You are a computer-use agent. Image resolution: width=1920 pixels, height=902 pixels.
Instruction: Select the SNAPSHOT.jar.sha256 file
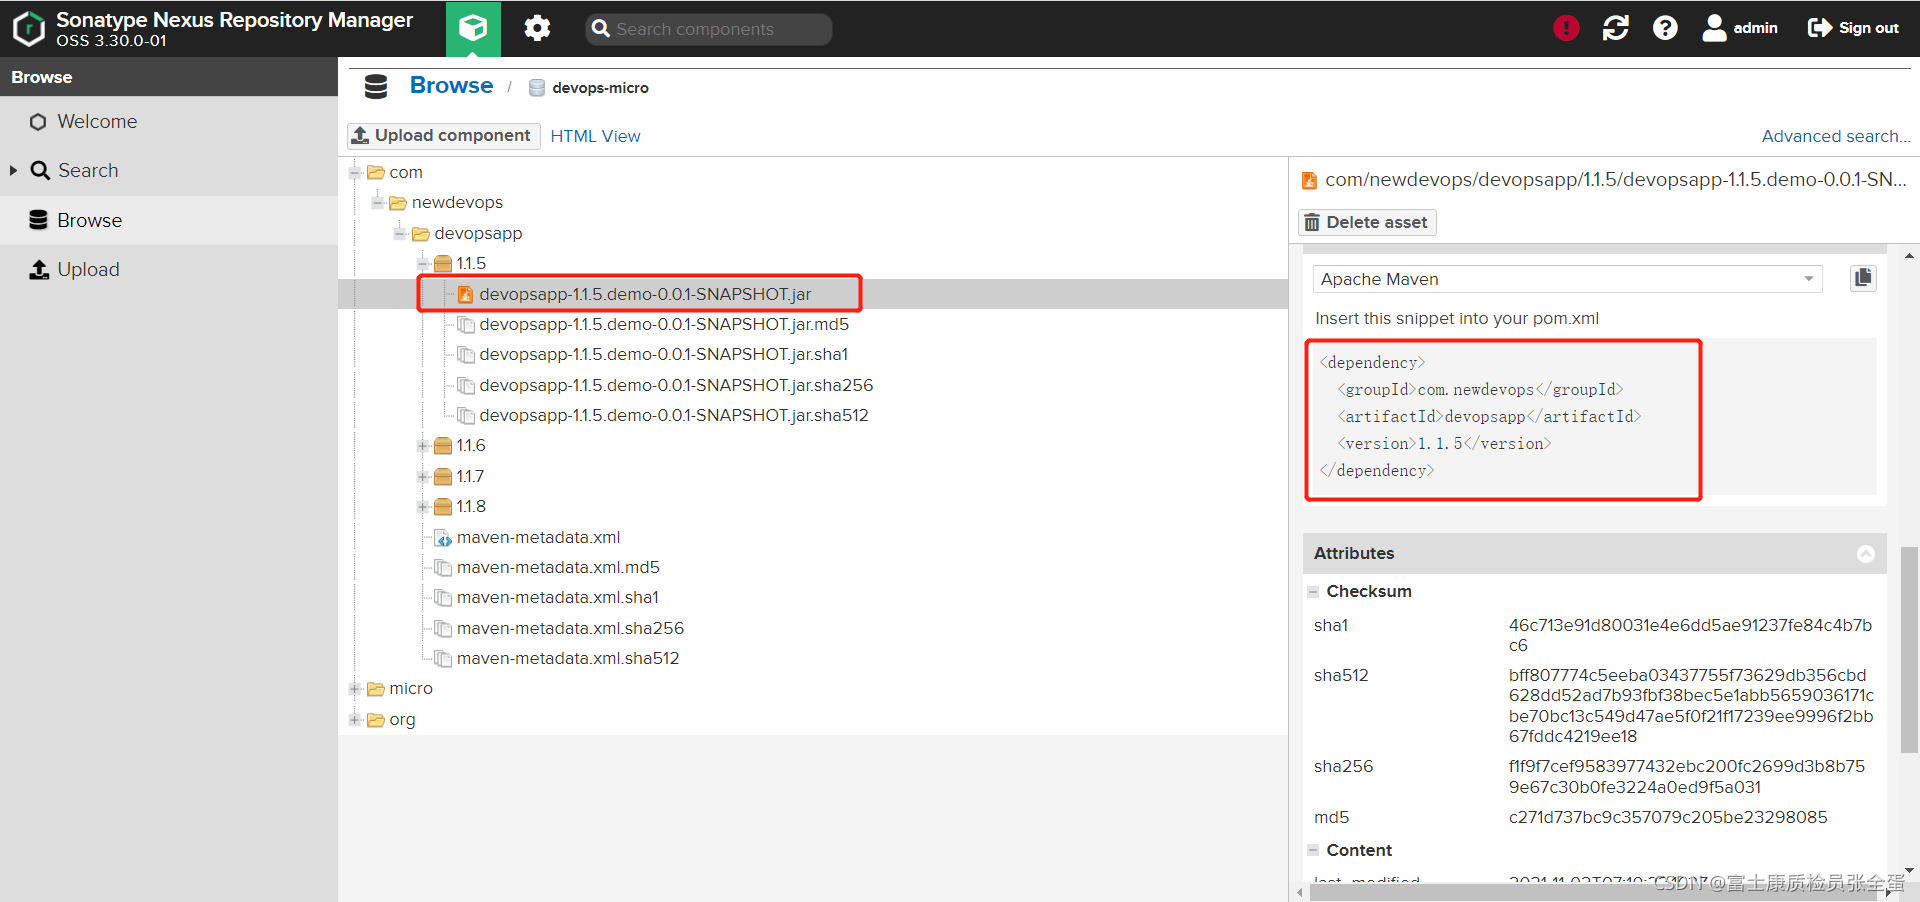click(676, 385)
